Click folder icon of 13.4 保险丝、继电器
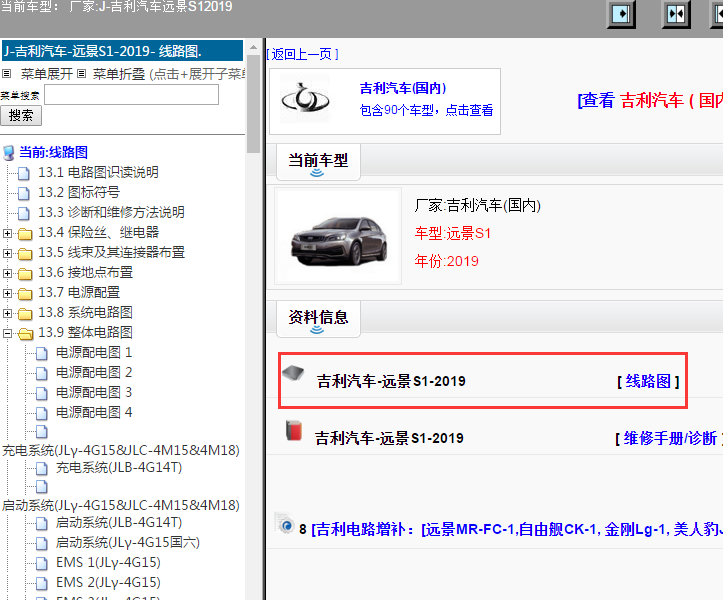This screenshot has height=600, width=723. pos(25,233)
